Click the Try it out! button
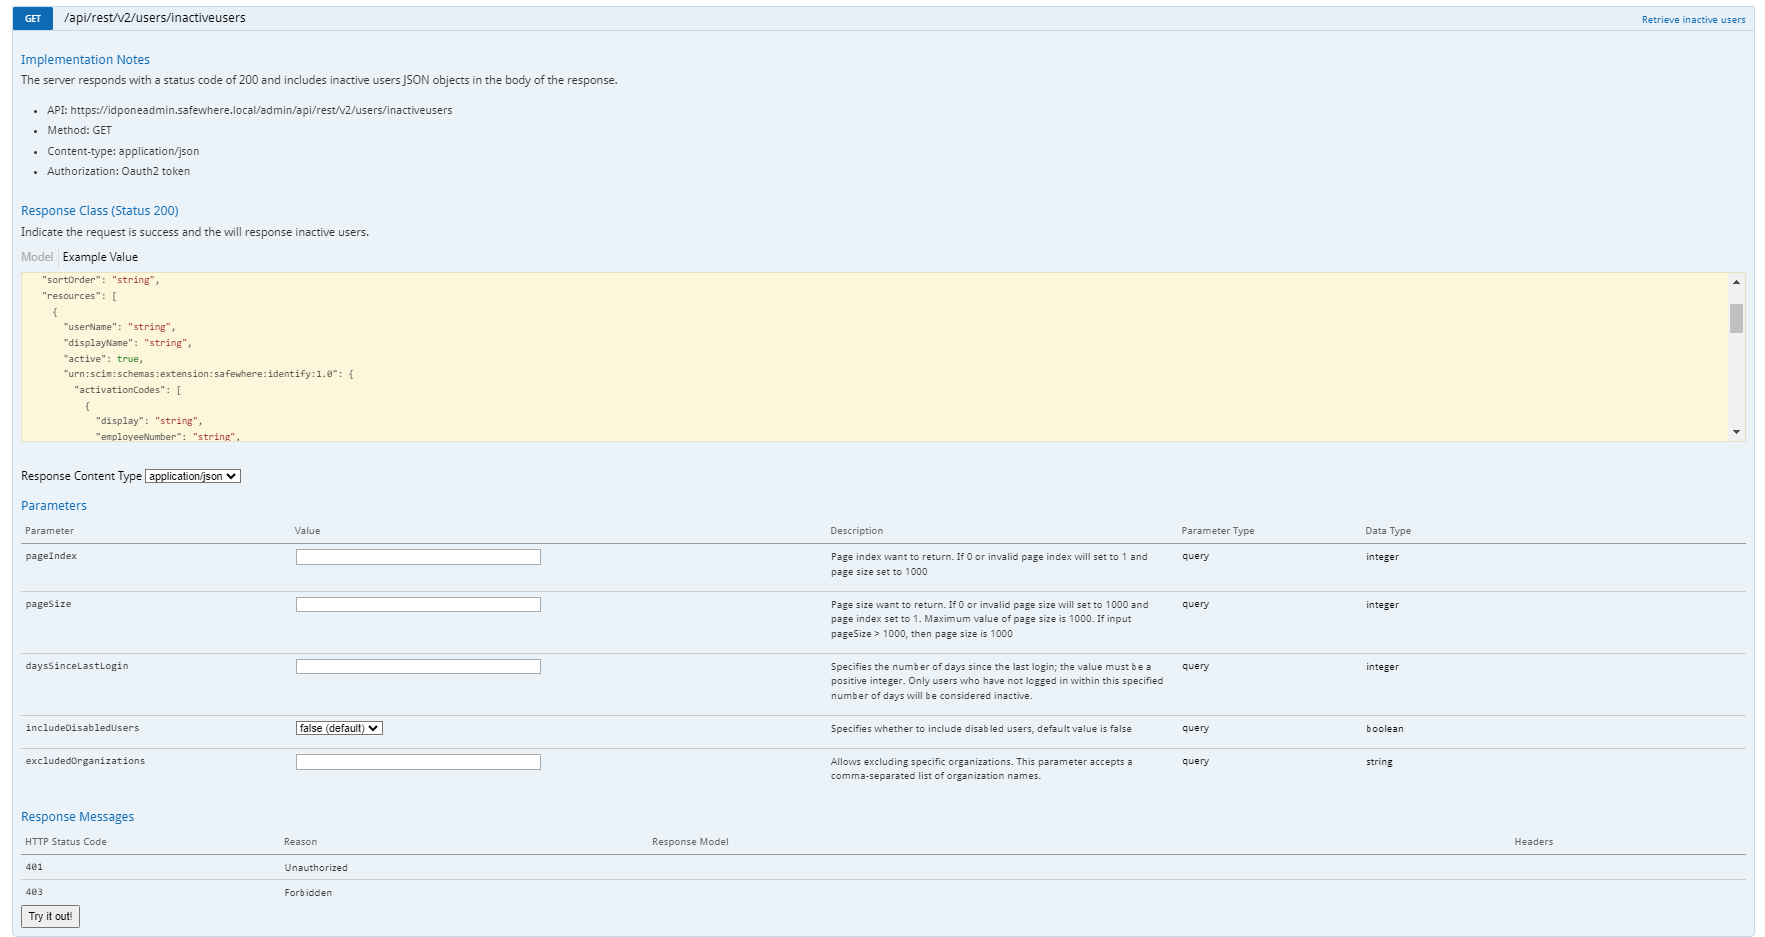1765x937 pixels. pos(50,916)
